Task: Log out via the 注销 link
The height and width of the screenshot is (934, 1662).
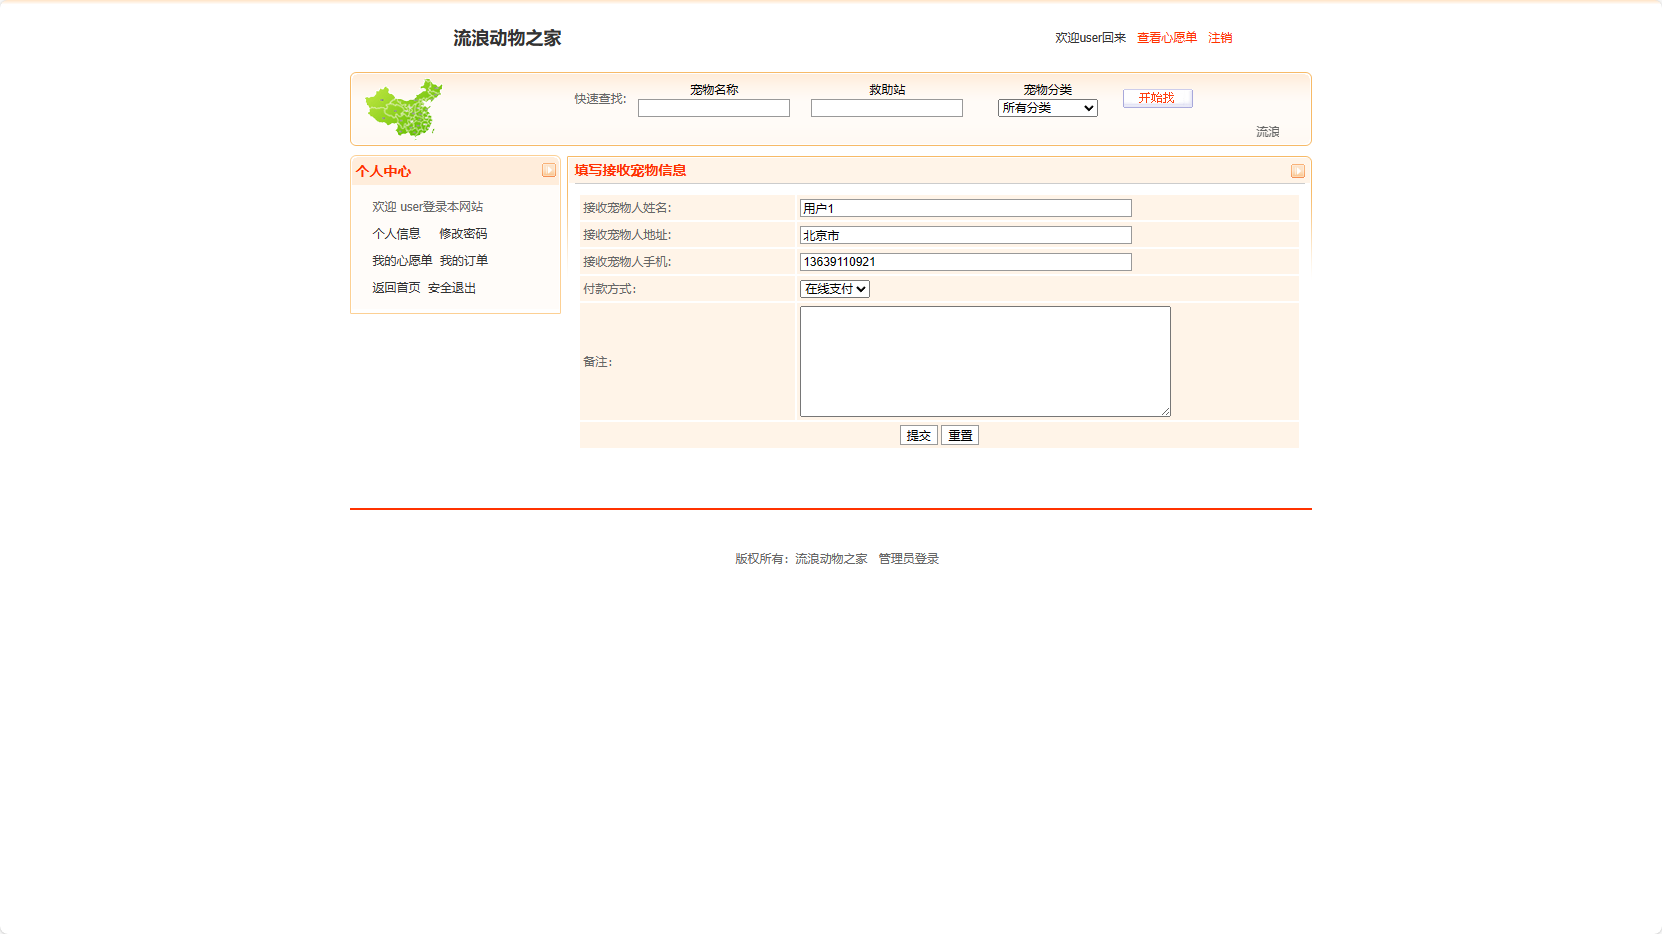Action: click(x=1219, y=37)
